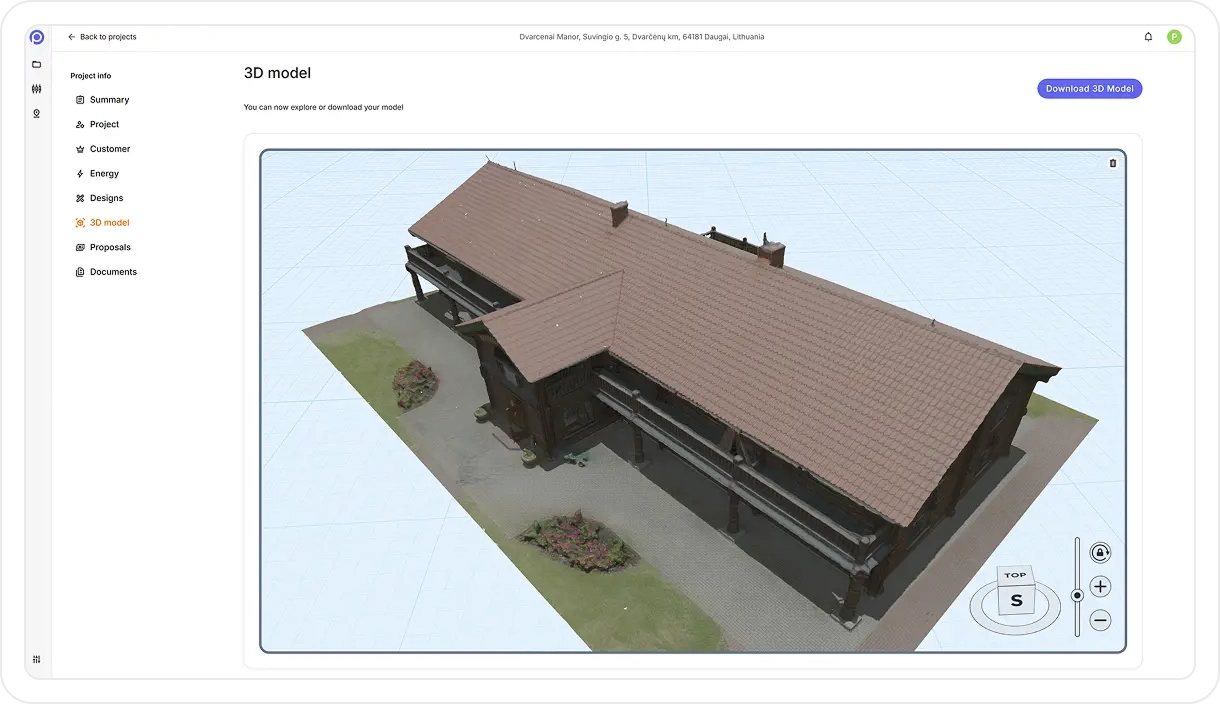
Task: Open the Customer section
Action: [x=103, y=149]
